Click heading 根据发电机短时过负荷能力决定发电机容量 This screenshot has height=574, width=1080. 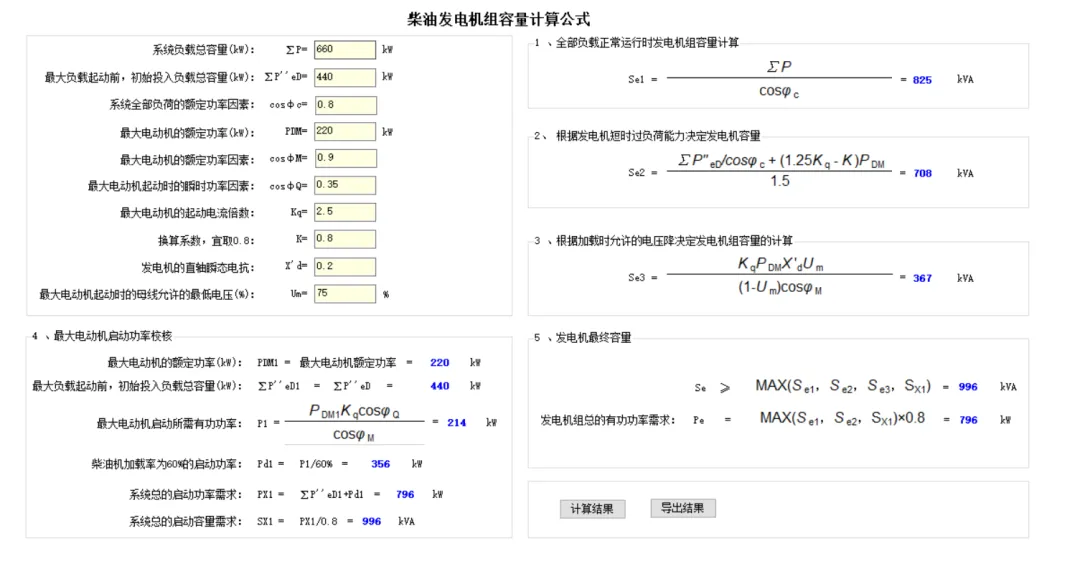(658, 136)
